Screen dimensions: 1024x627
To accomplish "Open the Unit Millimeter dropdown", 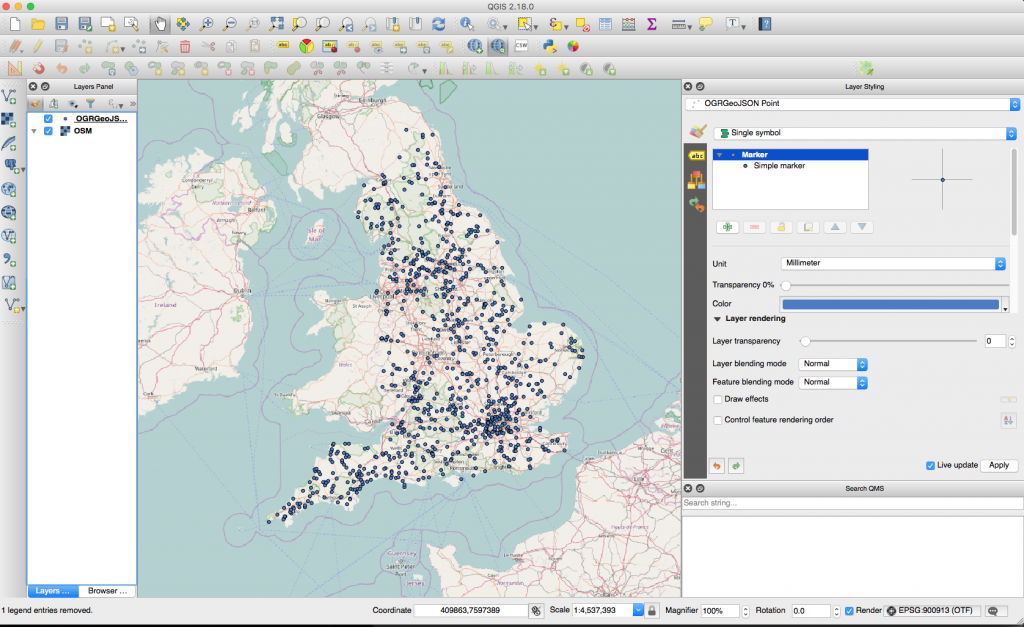I will point(893,263).
